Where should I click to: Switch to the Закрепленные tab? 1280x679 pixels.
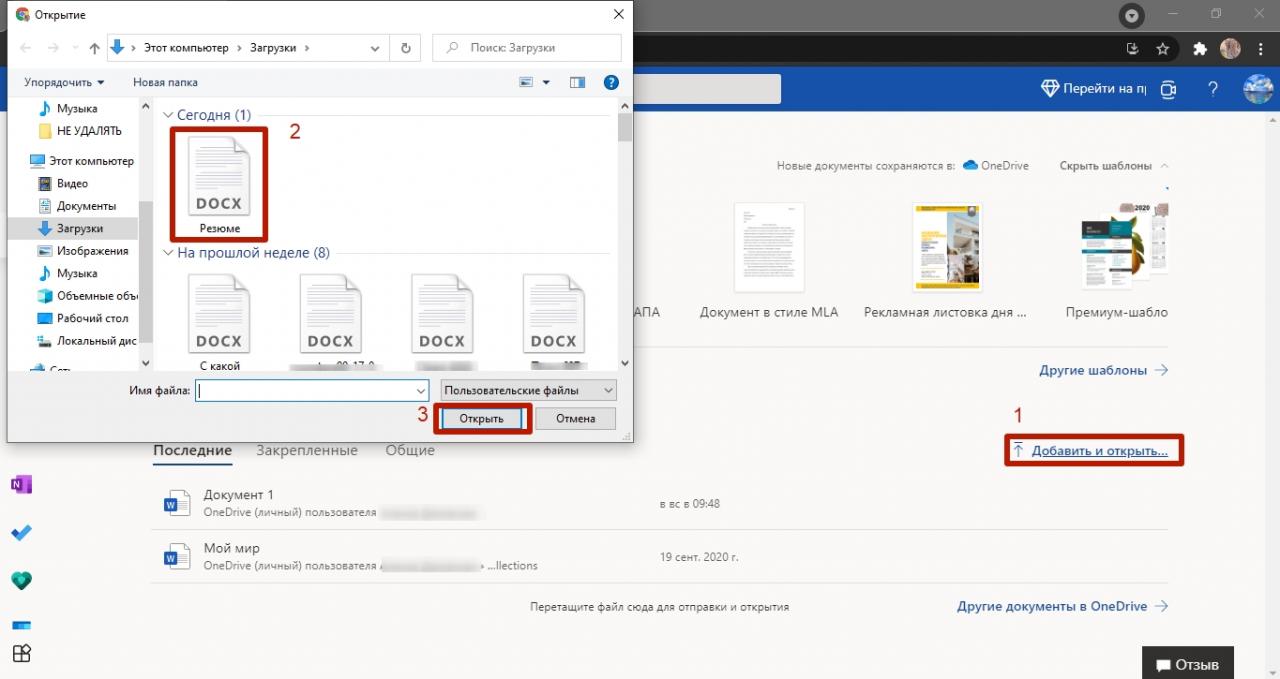[306, 450]
